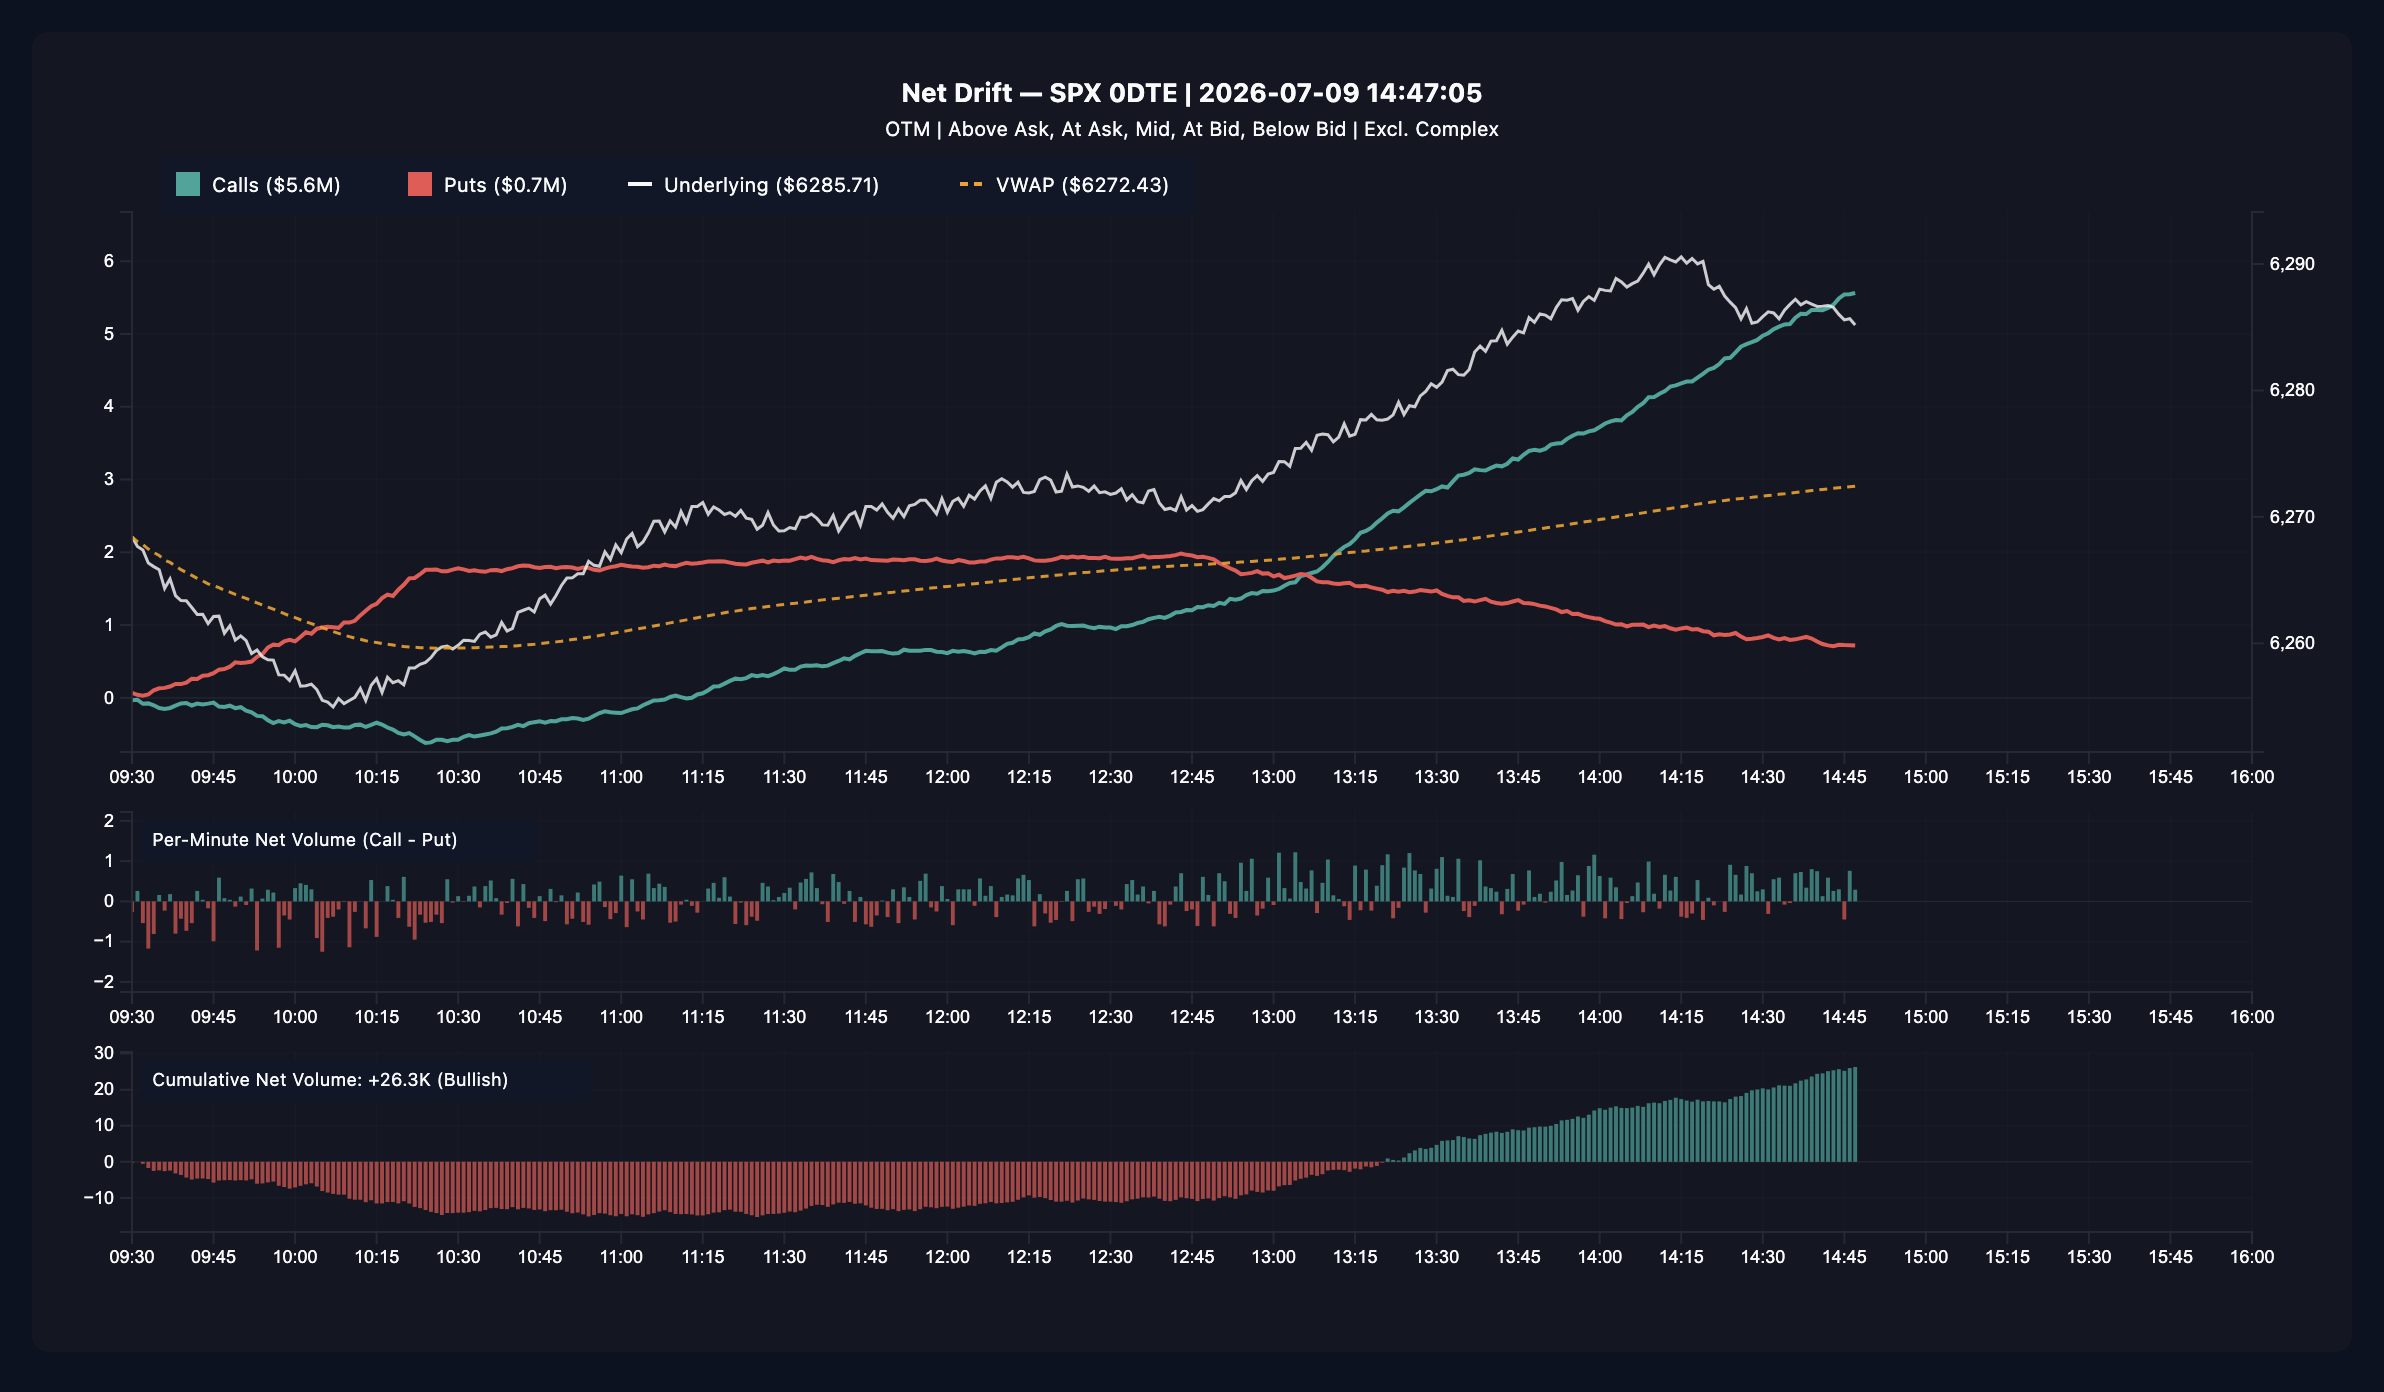Click the 09:30 label on the main chart axis
2384x1392 pixels.
pyautogui.click(x=132, y=777)
